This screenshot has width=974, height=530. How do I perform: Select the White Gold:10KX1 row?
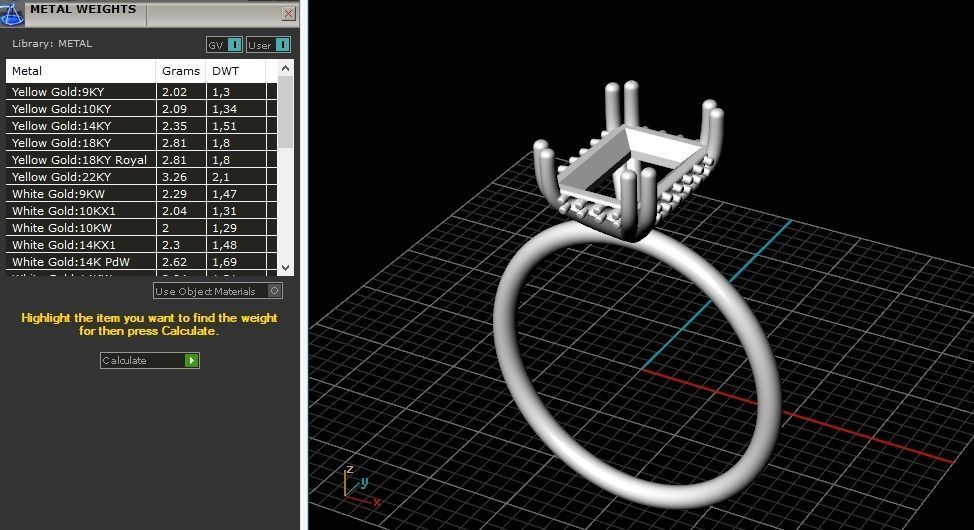click(142, 211)
